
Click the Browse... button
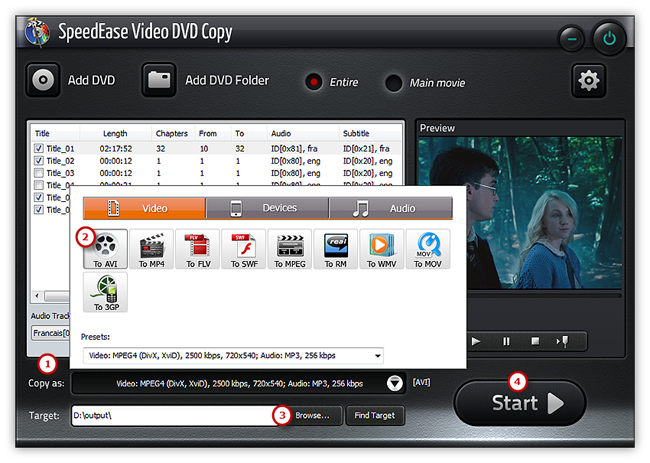(313, 415)
